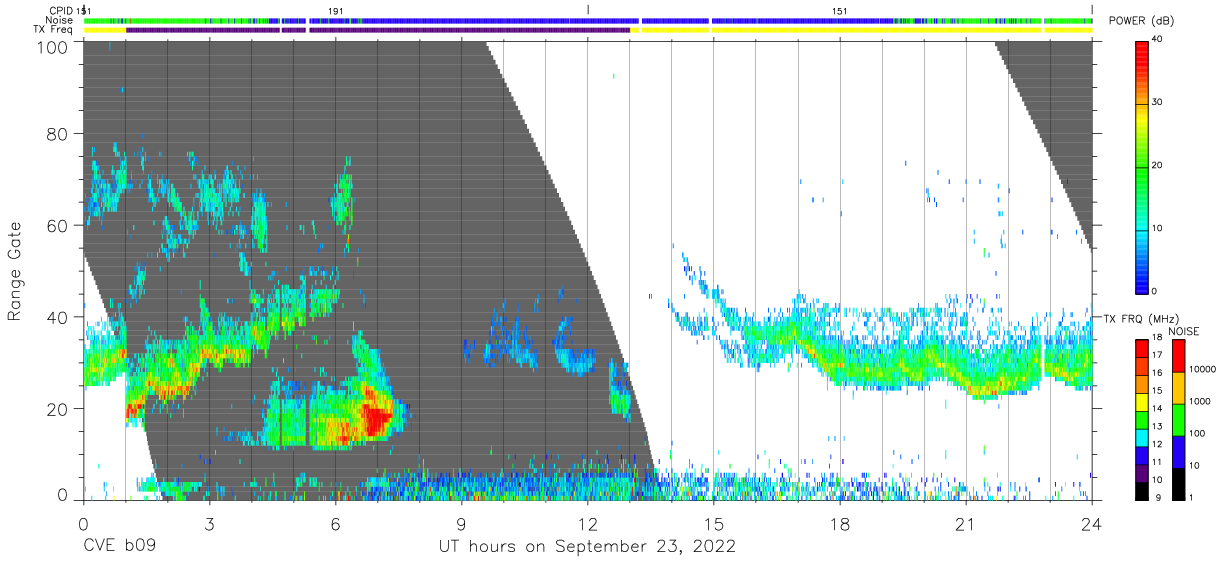
Task: Pick the green segment of the NOISE color bar
Action: point(1178,419)
